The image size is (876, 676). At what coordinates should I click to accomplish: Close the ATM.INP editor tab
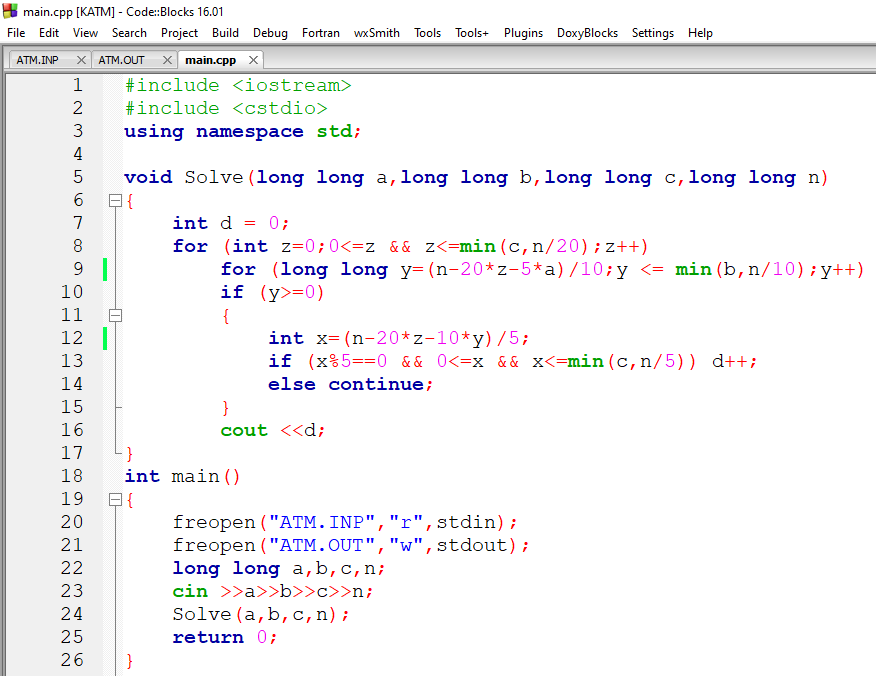click(x=81, y=60)
